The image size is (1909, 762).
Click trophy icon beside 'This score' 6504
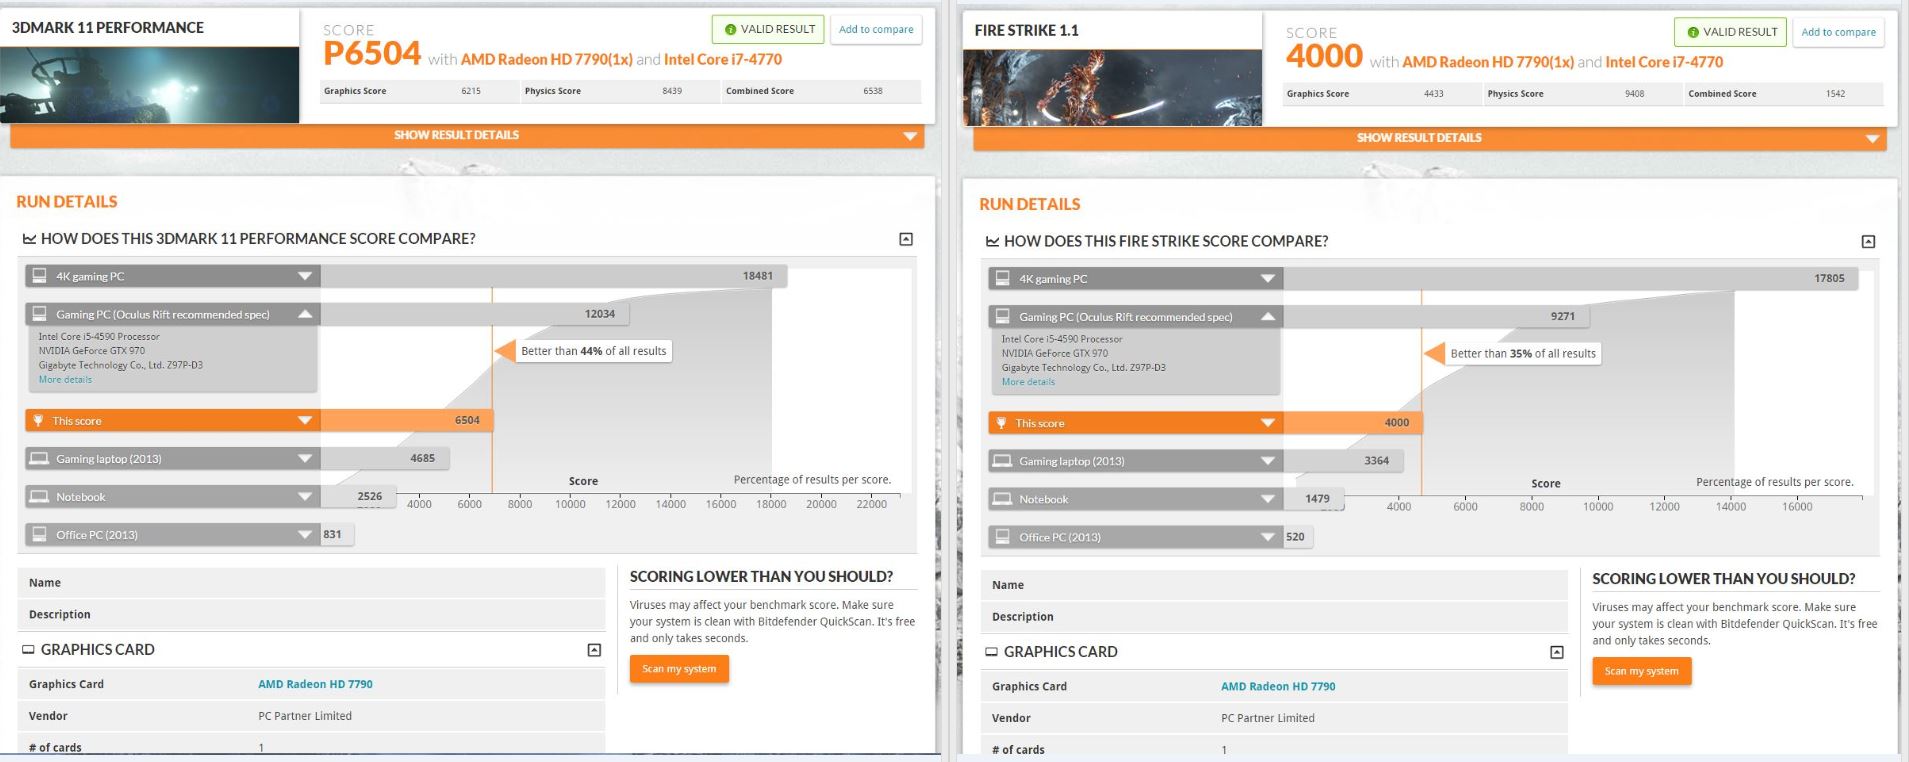(38, 421)
